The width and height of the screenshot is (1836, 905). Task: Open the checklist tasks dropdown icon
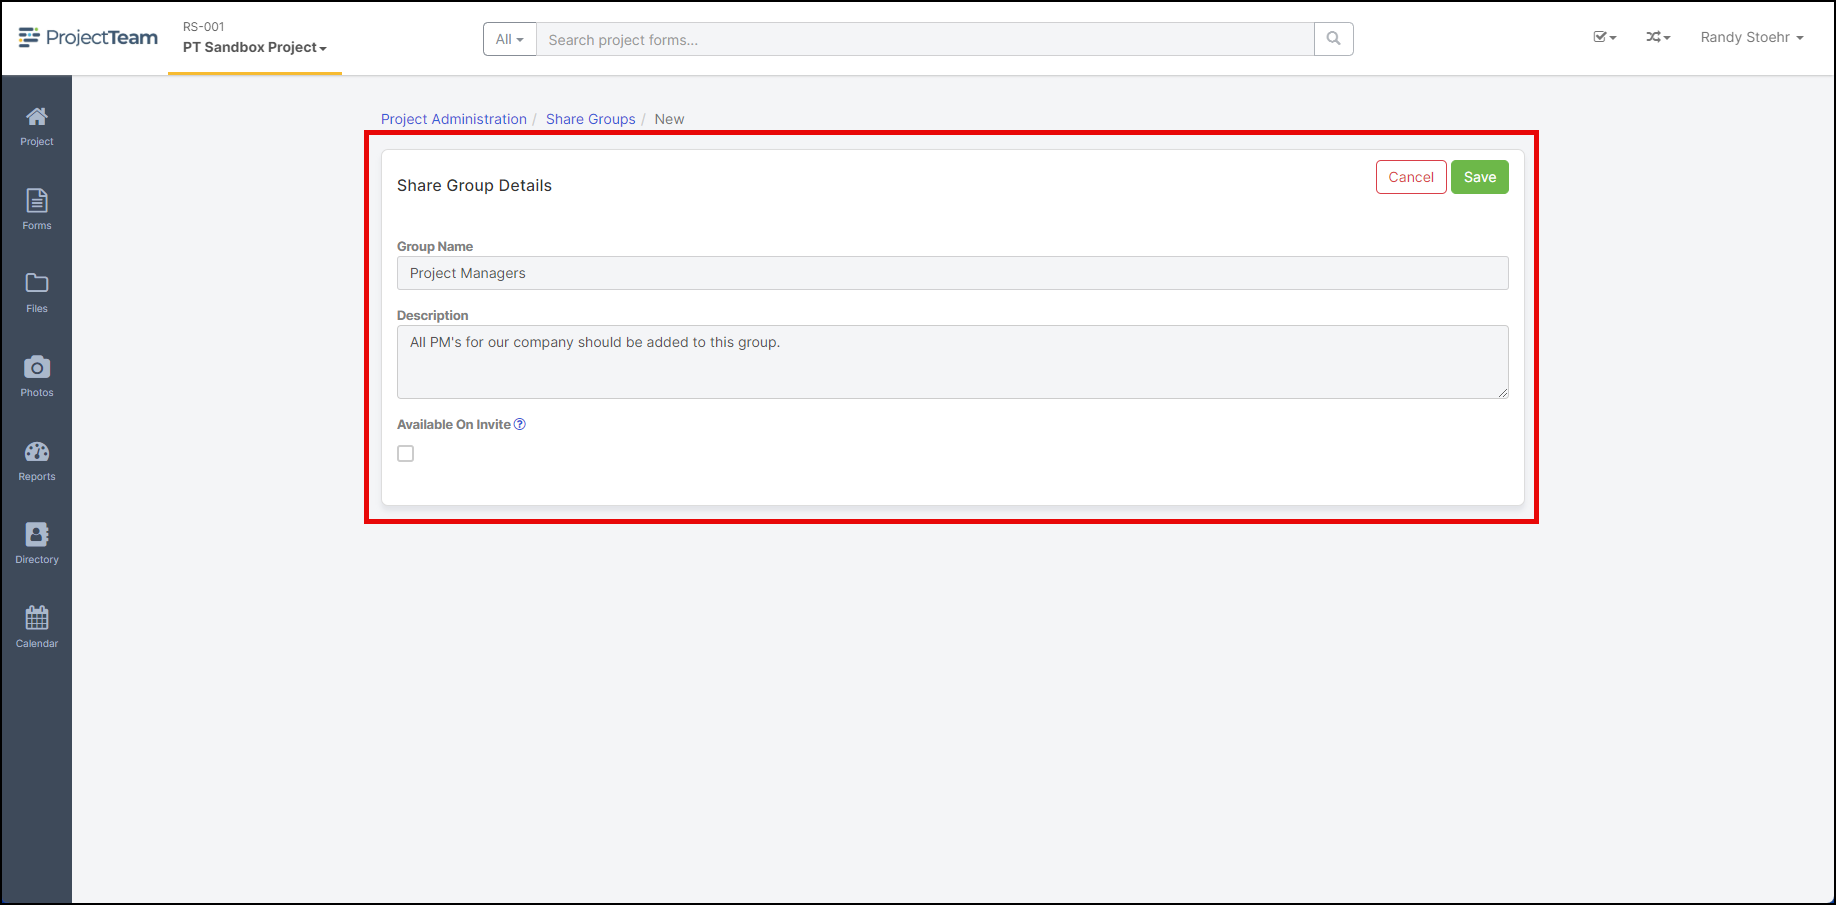coord(1604,37)
